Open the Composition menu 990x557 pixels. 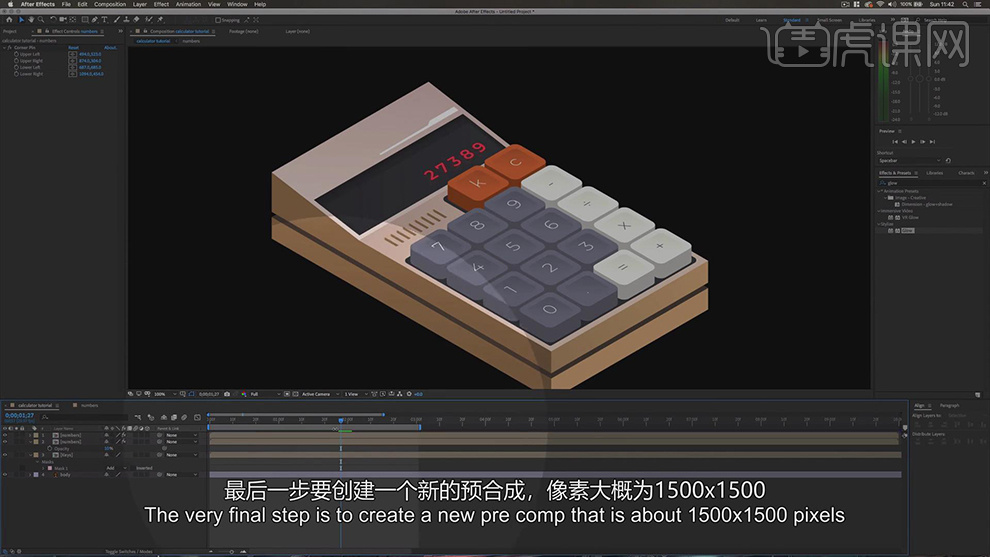pos(110,4)
